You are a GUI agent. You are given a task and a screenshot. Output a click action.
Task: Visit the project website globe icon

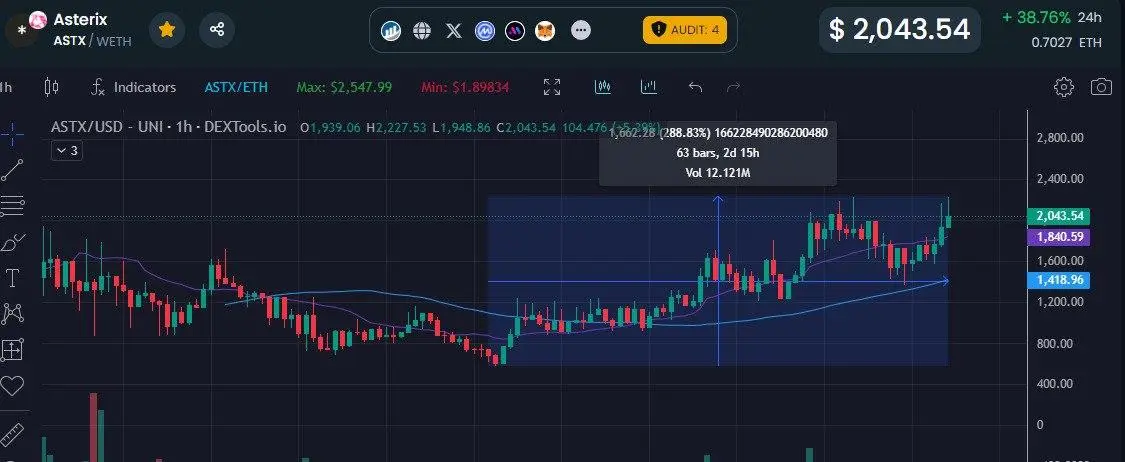[x=423, y=31]
